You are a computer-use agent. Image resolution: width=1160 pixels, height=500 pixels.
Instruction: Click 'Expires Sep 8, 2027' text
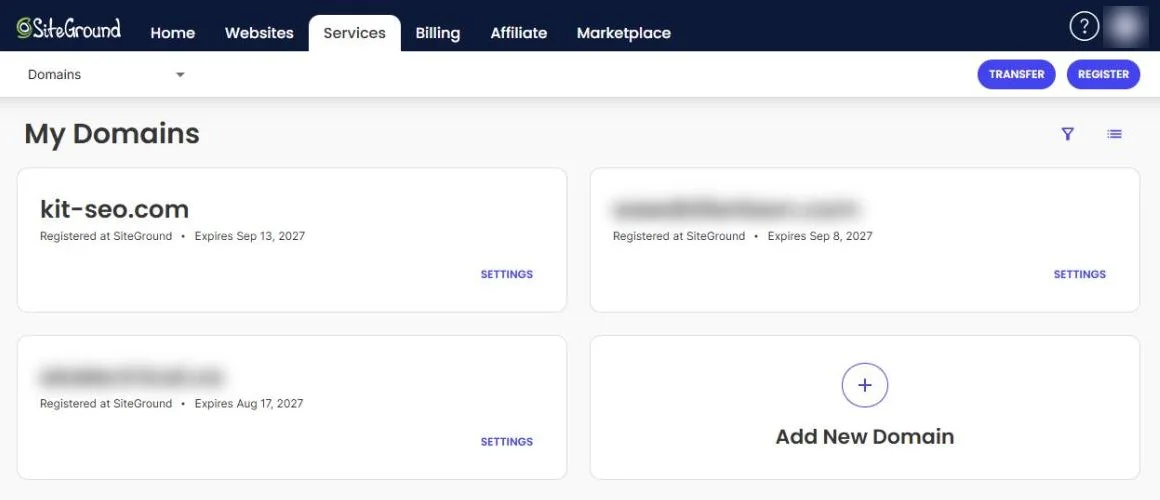(820, 237)
